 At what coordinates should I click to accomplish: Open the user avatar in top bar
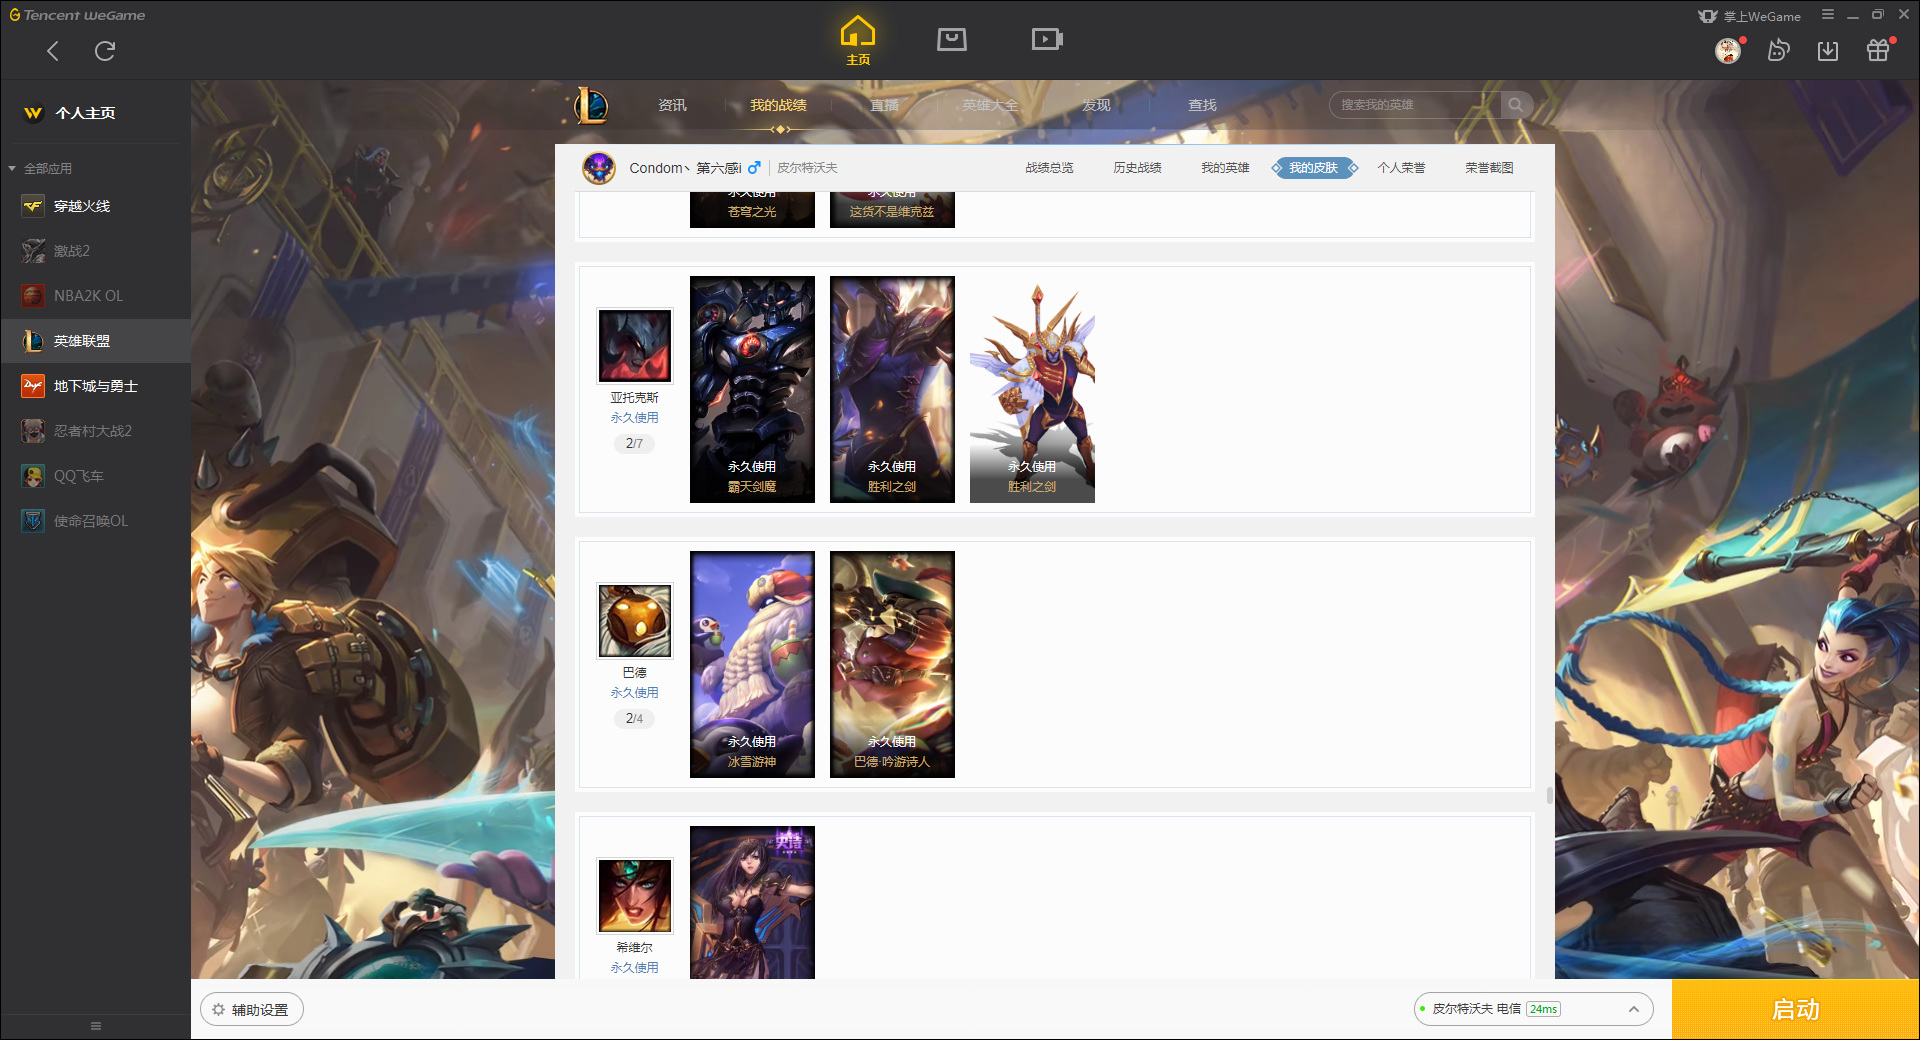1728,50
